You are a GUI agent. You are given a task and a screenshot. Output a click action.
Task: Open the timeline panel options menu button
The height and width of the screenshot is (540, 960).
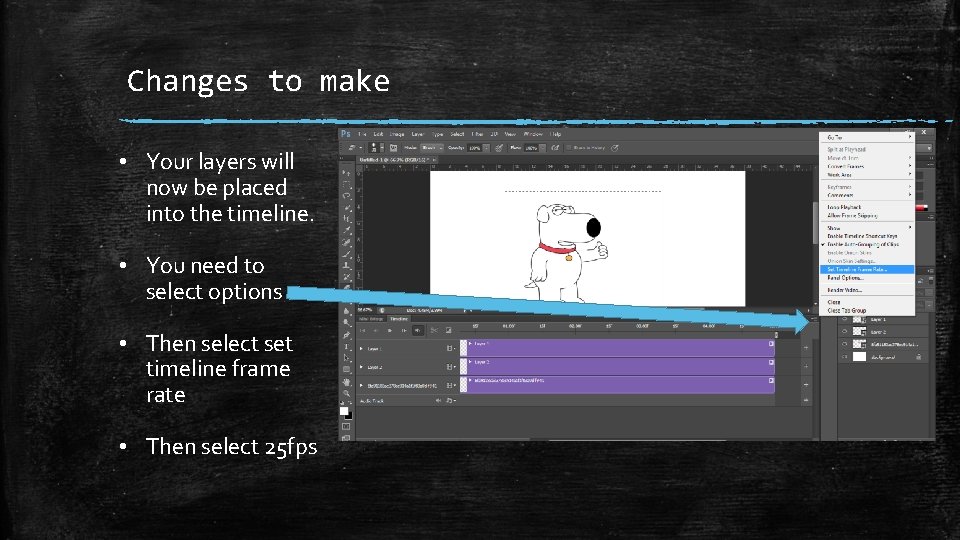click(814, 318)
